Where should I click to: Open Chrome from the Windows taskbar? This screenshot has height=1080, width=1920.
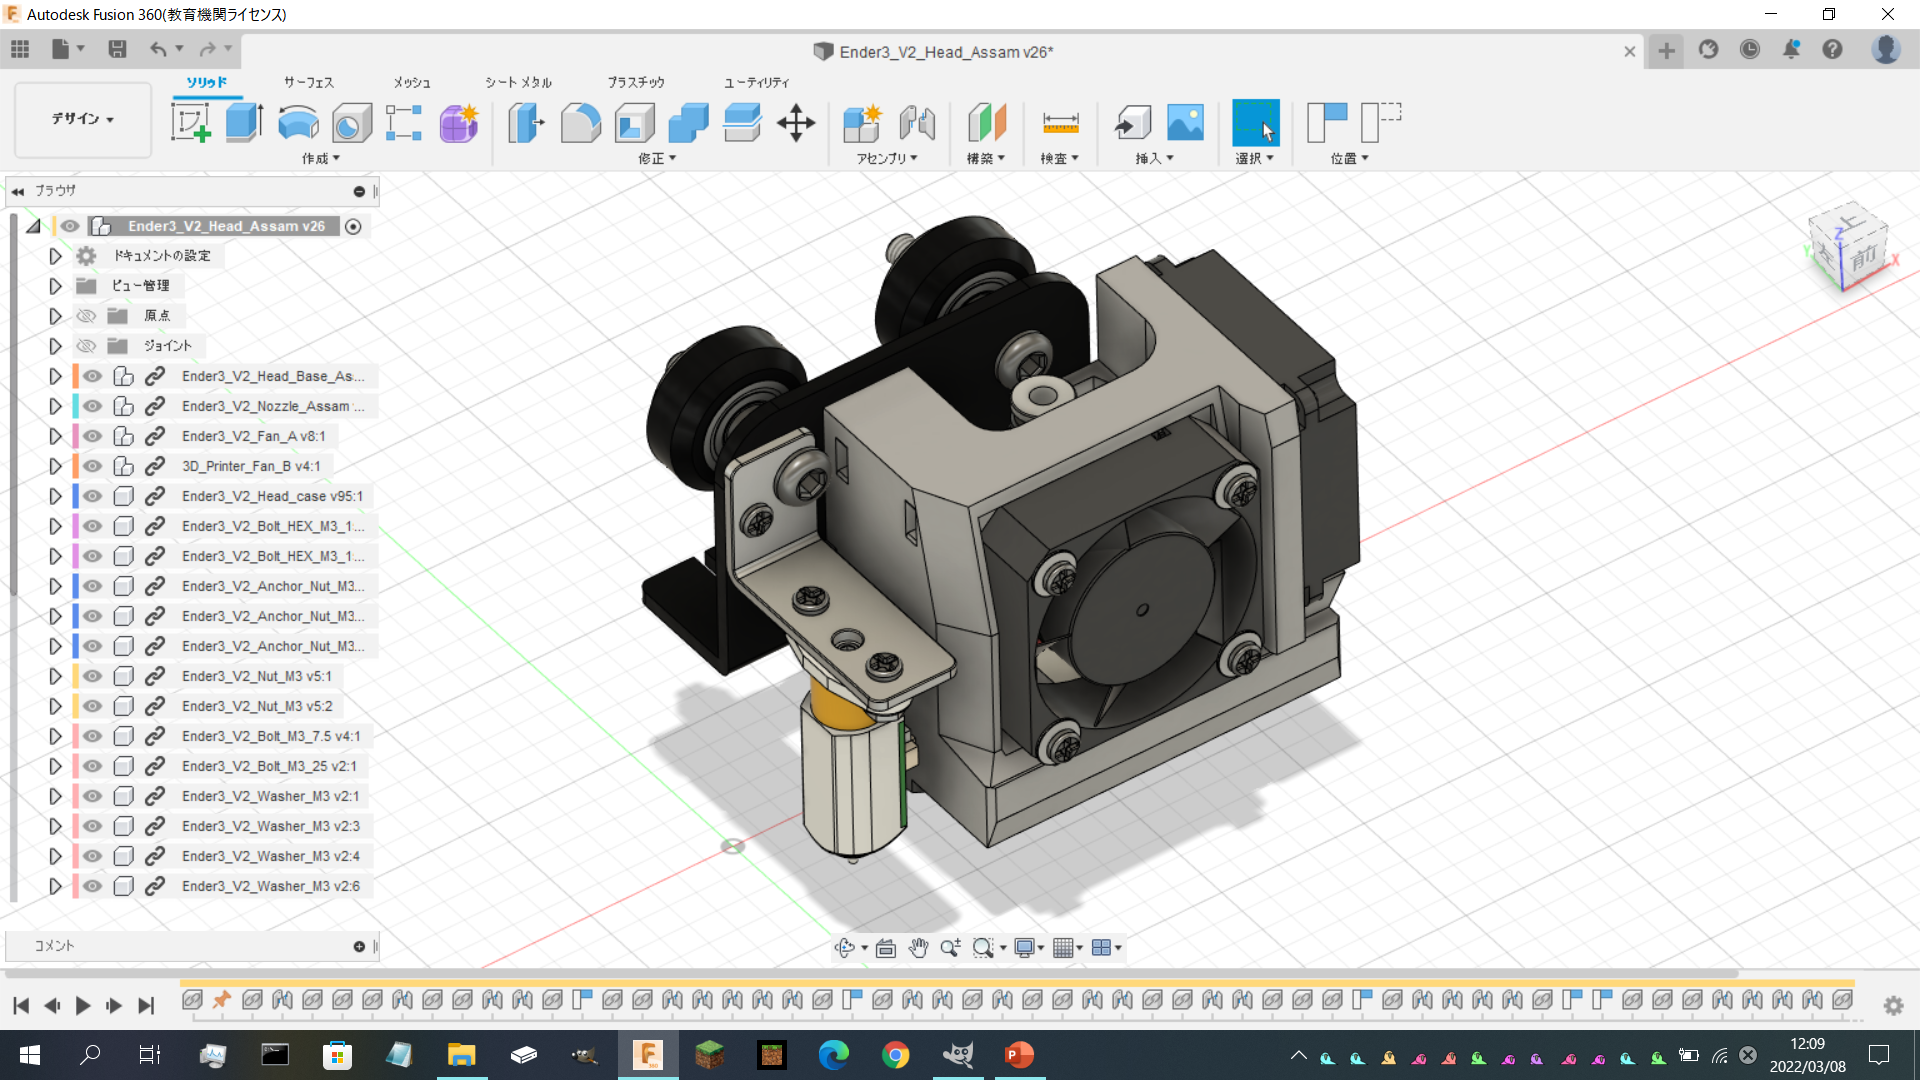(895, 1055)
